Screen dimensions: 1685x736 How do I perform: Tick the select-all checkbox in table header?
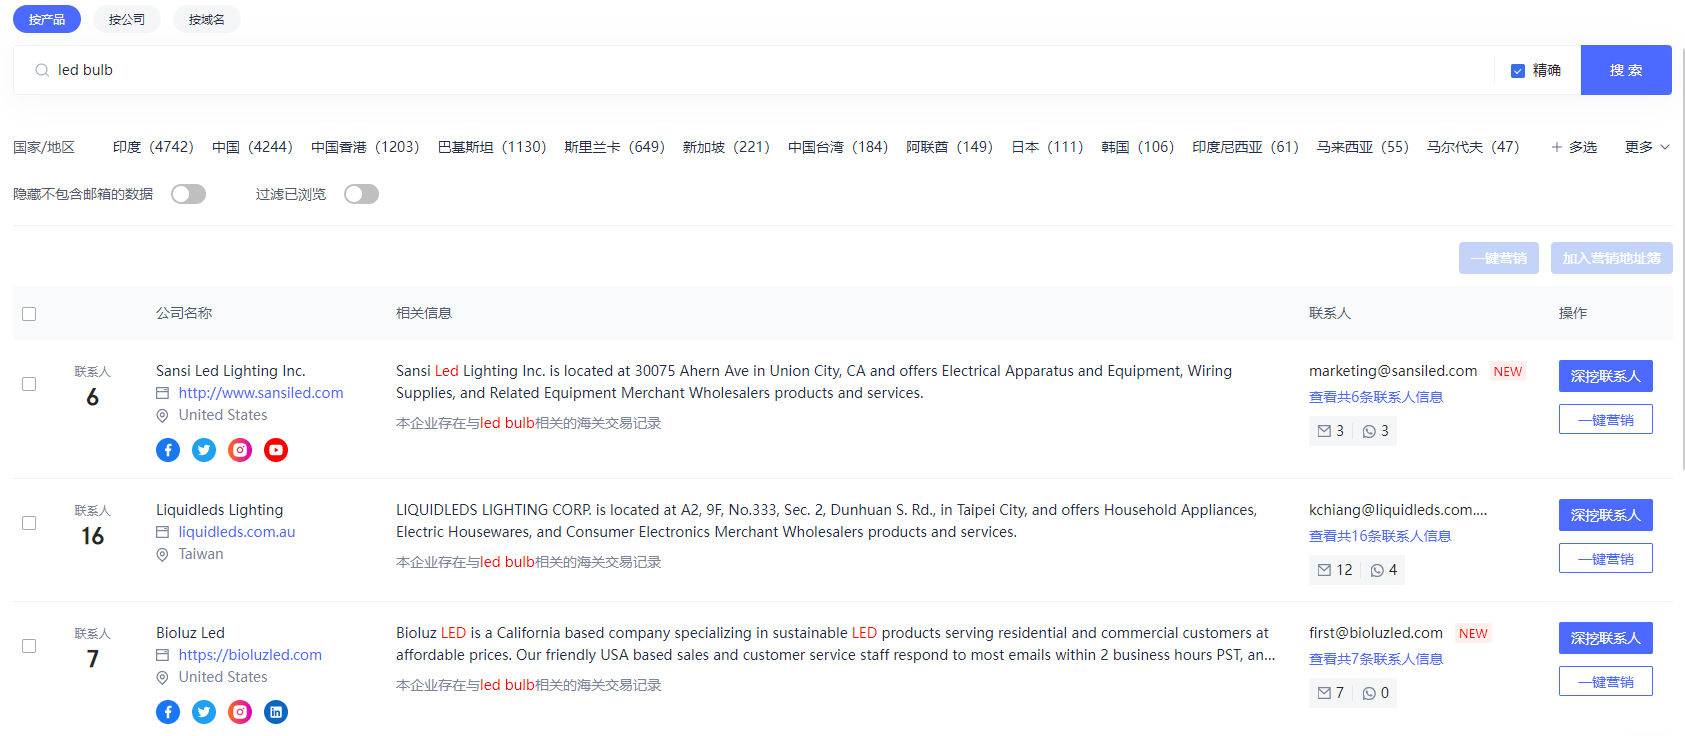click(29, 314)
